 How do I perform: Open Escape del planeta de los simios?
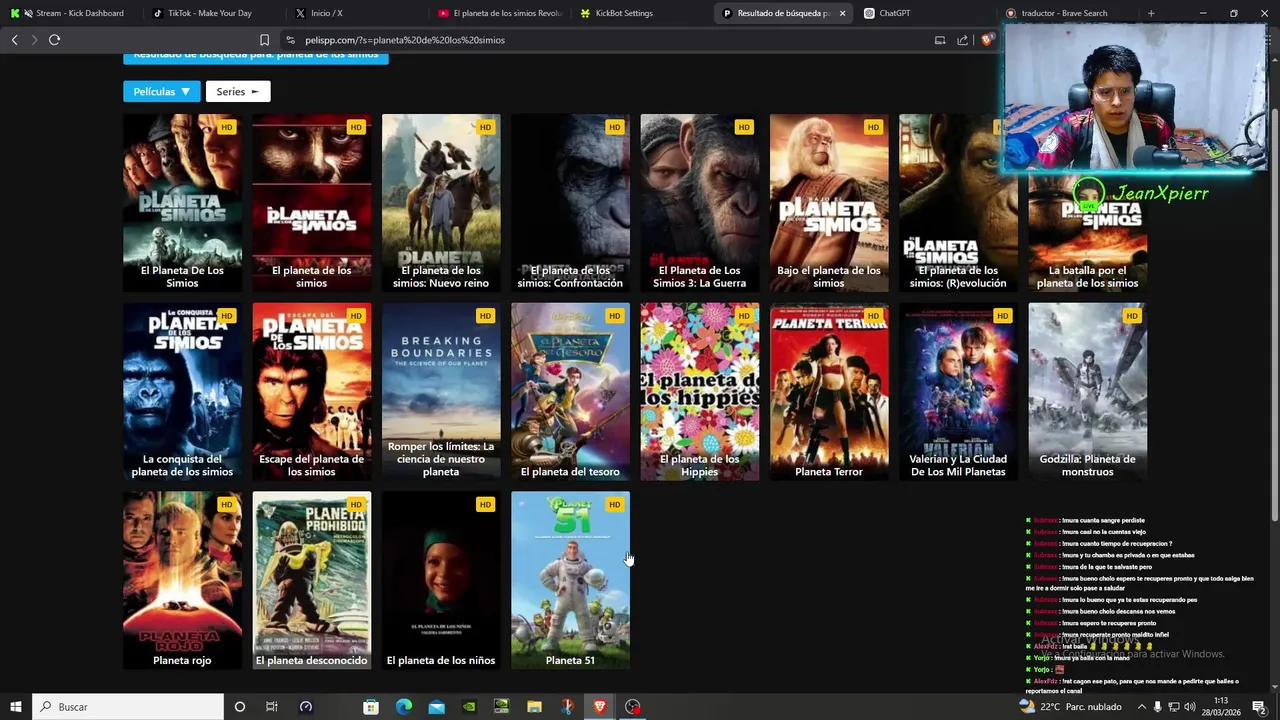[x=311, y=392]
